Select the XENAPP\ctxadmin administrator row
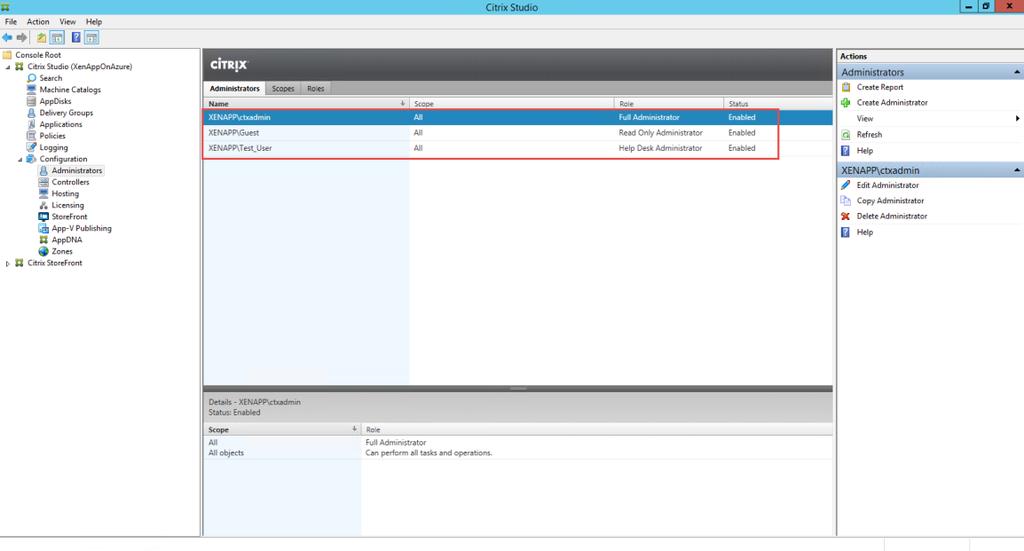Image resolution: width=1024 pixels, height=551 pixels. point(518,118)
